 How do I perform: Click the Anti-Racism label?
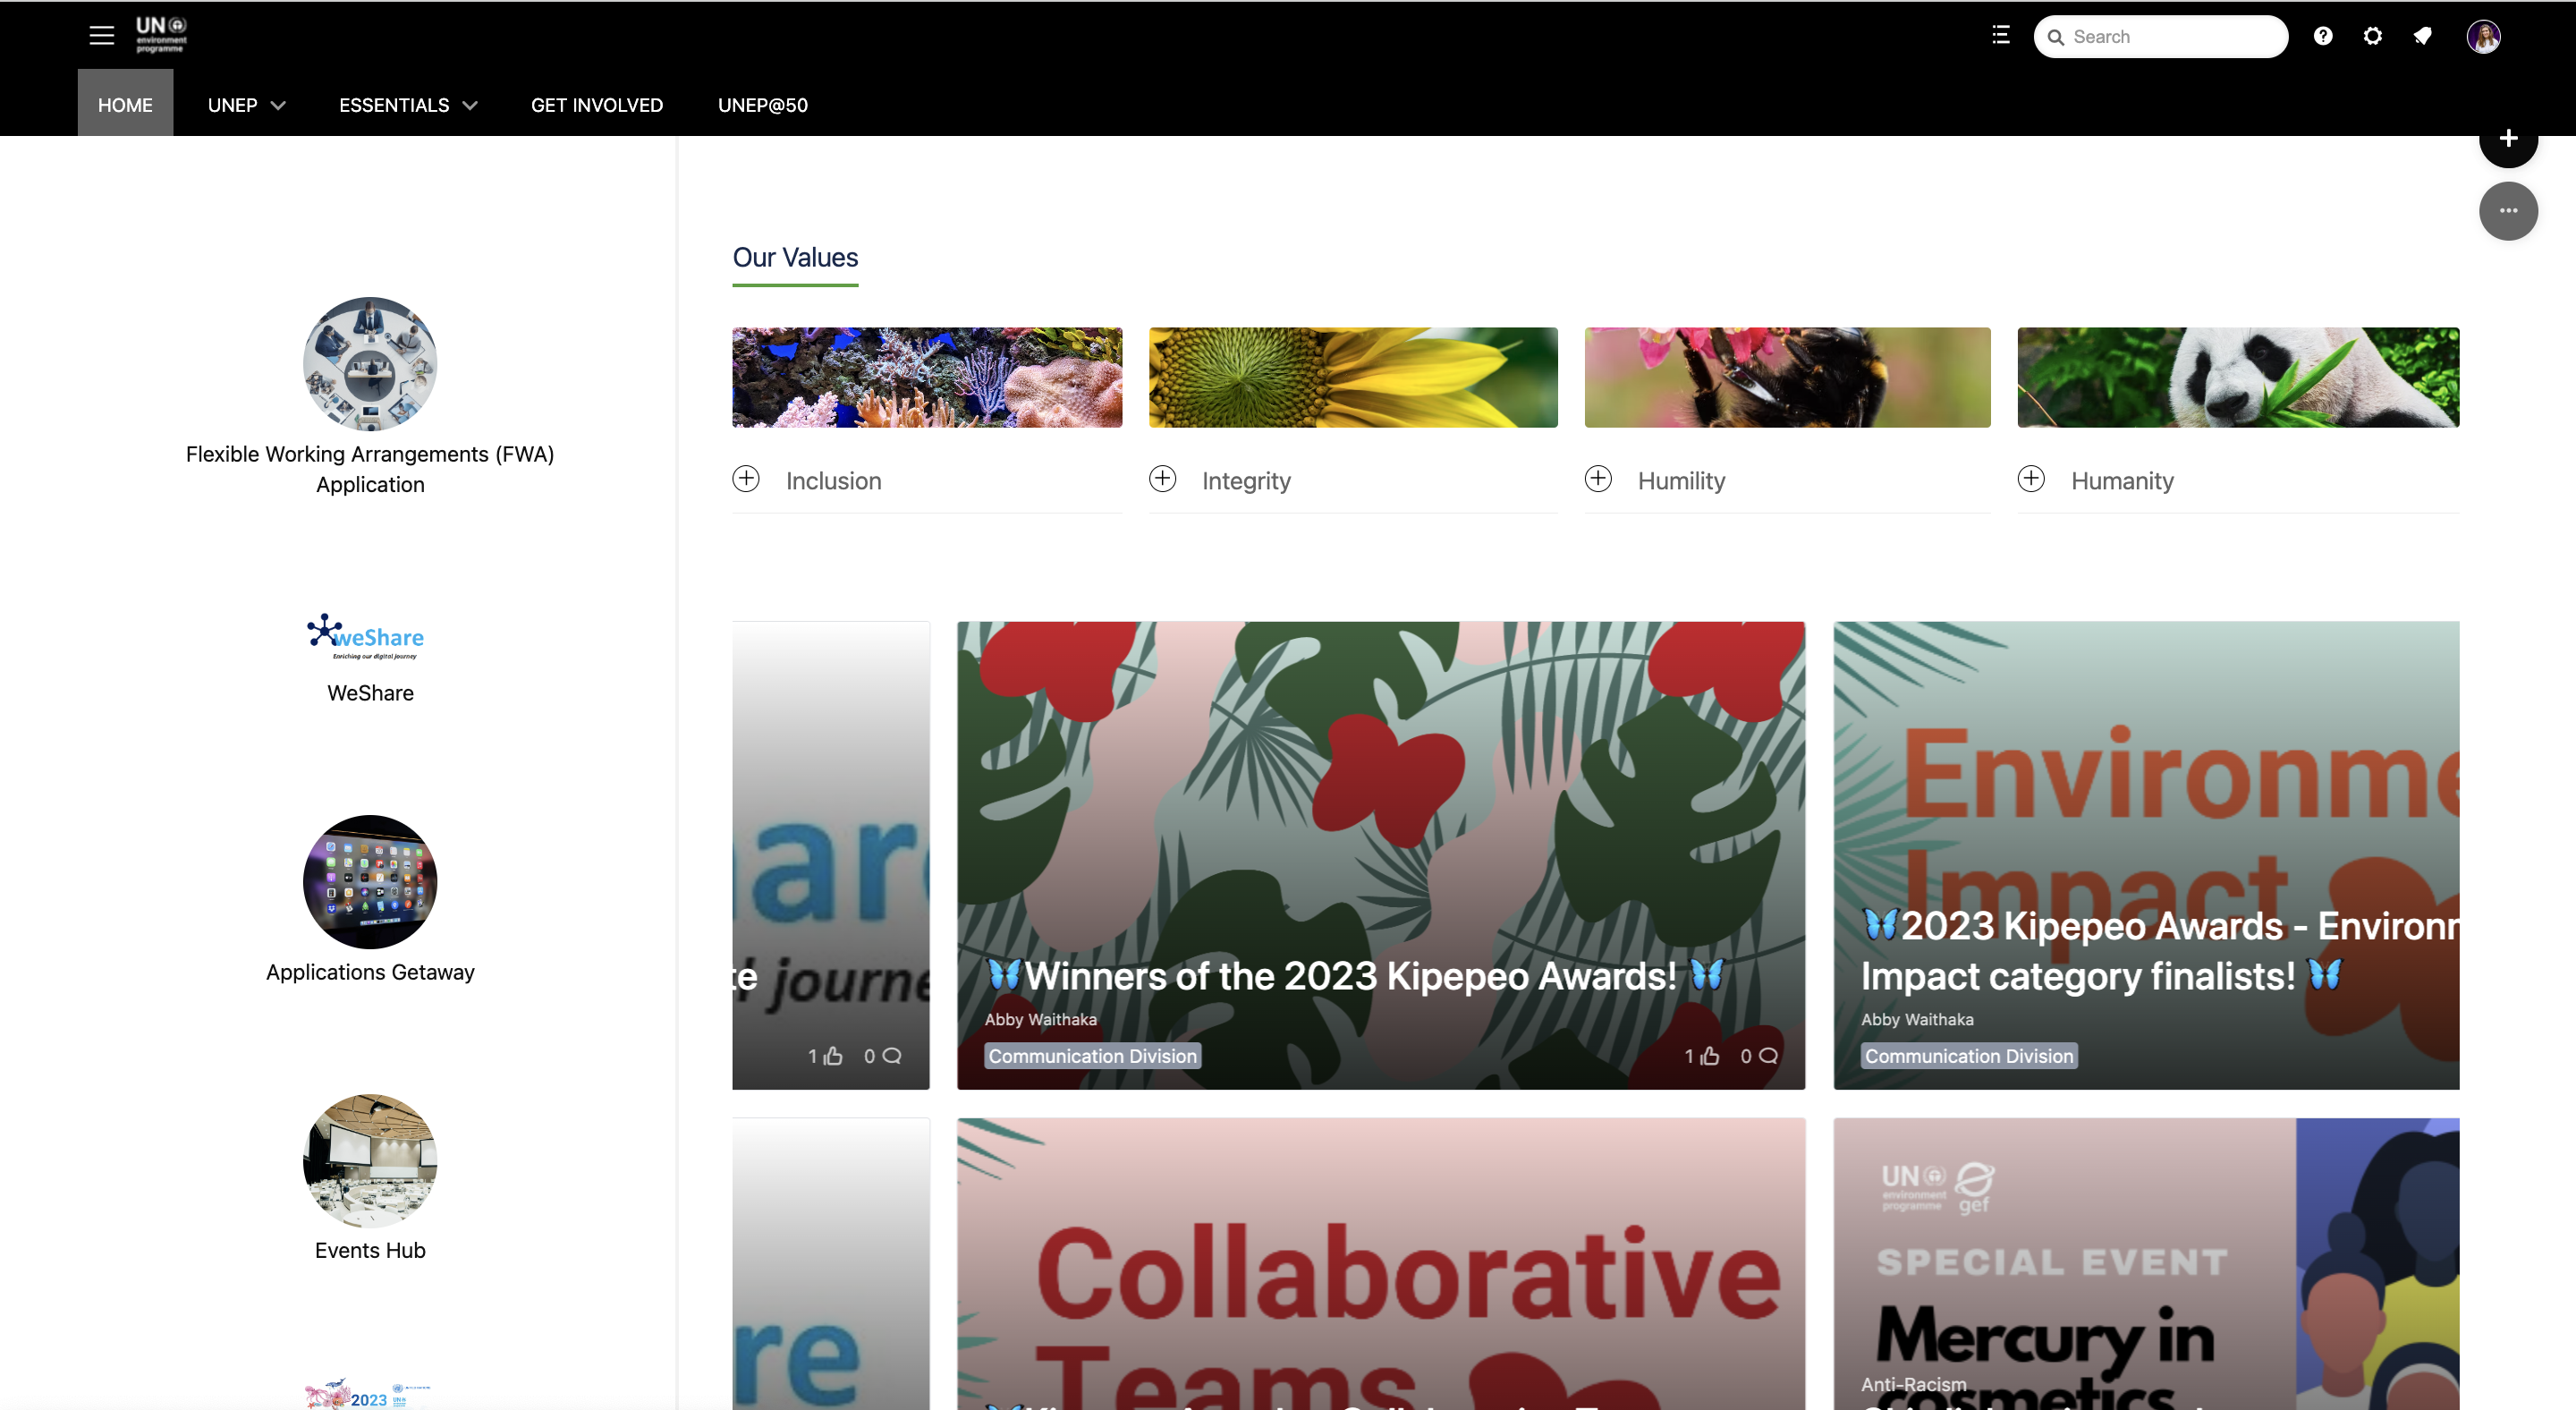pyautogui.click(x=1913, y=1384)
